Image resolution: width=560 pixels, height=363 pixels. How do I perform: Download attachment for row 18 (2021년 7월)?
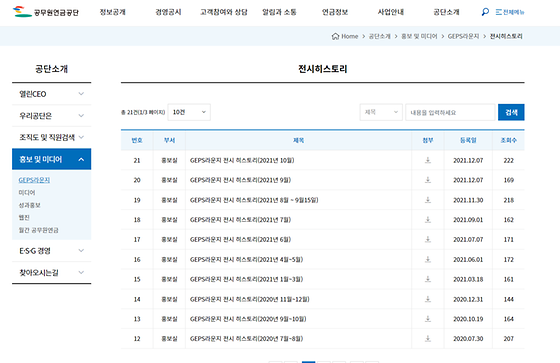tap(428, 219)
